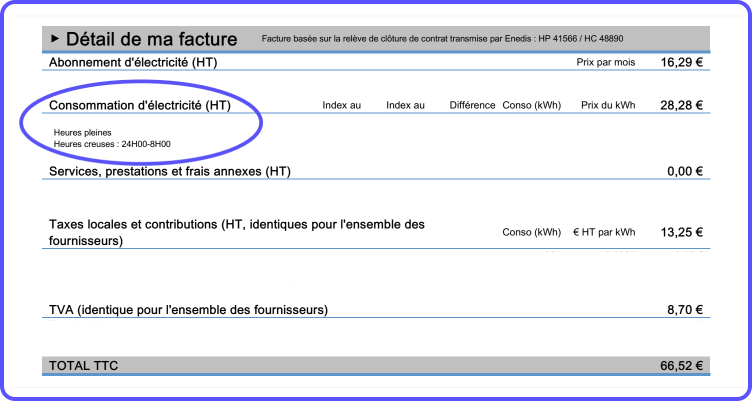The height and width of the screenshot is (401, 752).
Task: Click the 28,28 € consumption amount
Action: point(682,105)
